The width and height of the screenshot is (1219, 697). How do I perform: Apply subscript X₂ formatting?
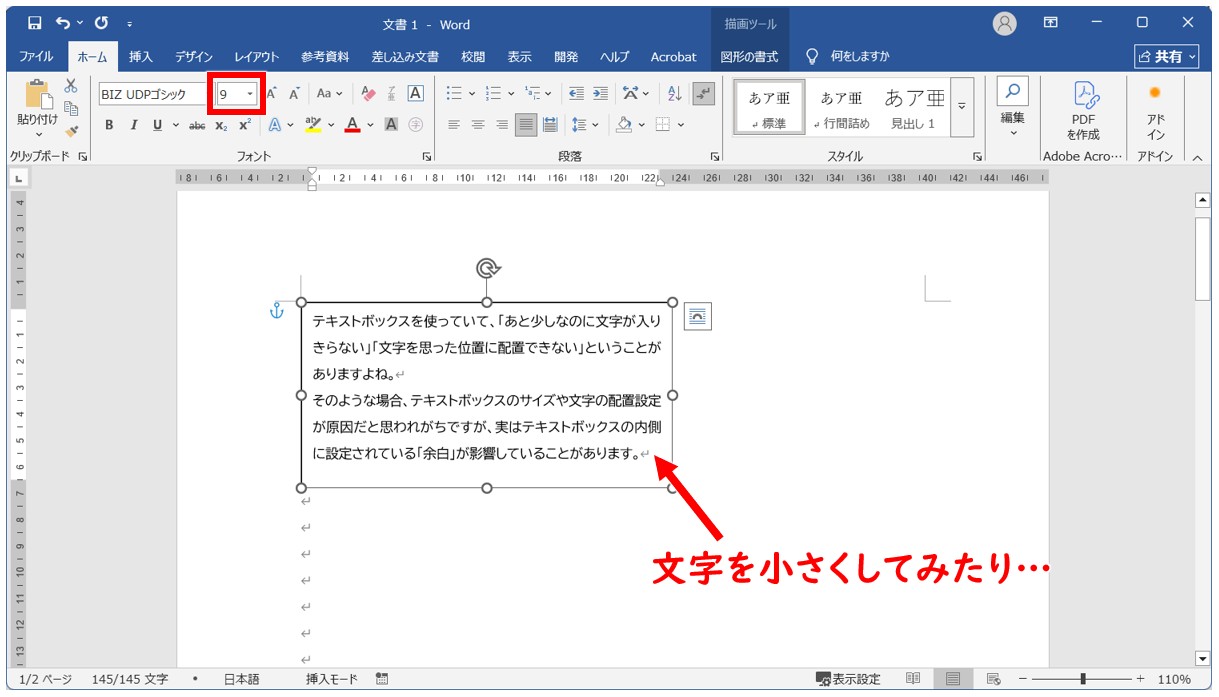coord(221,125)
